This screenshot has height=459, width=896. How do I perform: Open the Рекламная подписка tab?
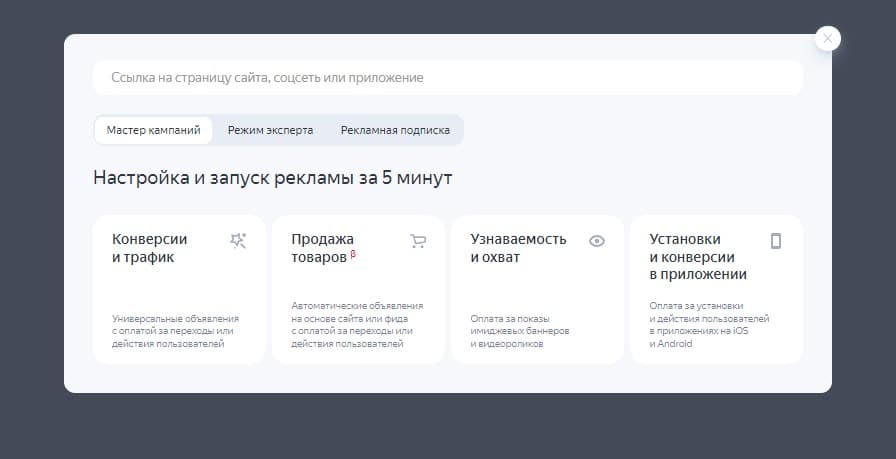click(395, 130)
